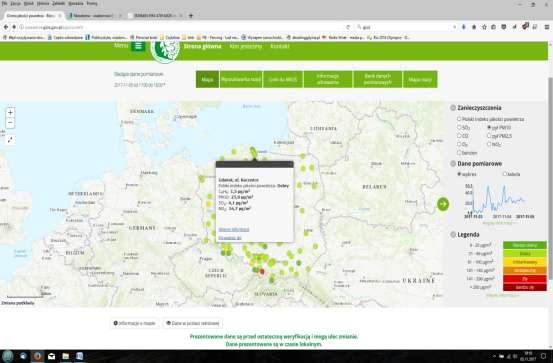Select the O3 pollutant radio button
Screen dimensions: 553x363
pyautogui.click(x=459, y=144)
